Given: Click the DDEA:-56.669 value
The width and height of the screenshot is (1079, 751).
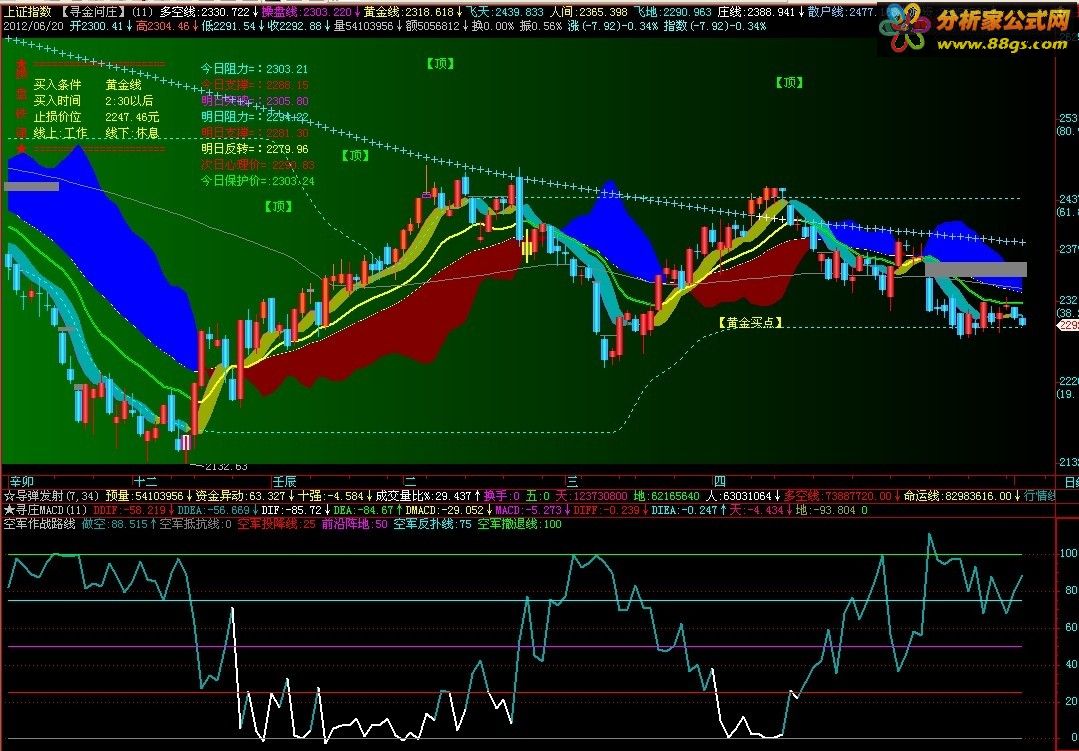Looking at the screenshot, I should click(213, 510).
